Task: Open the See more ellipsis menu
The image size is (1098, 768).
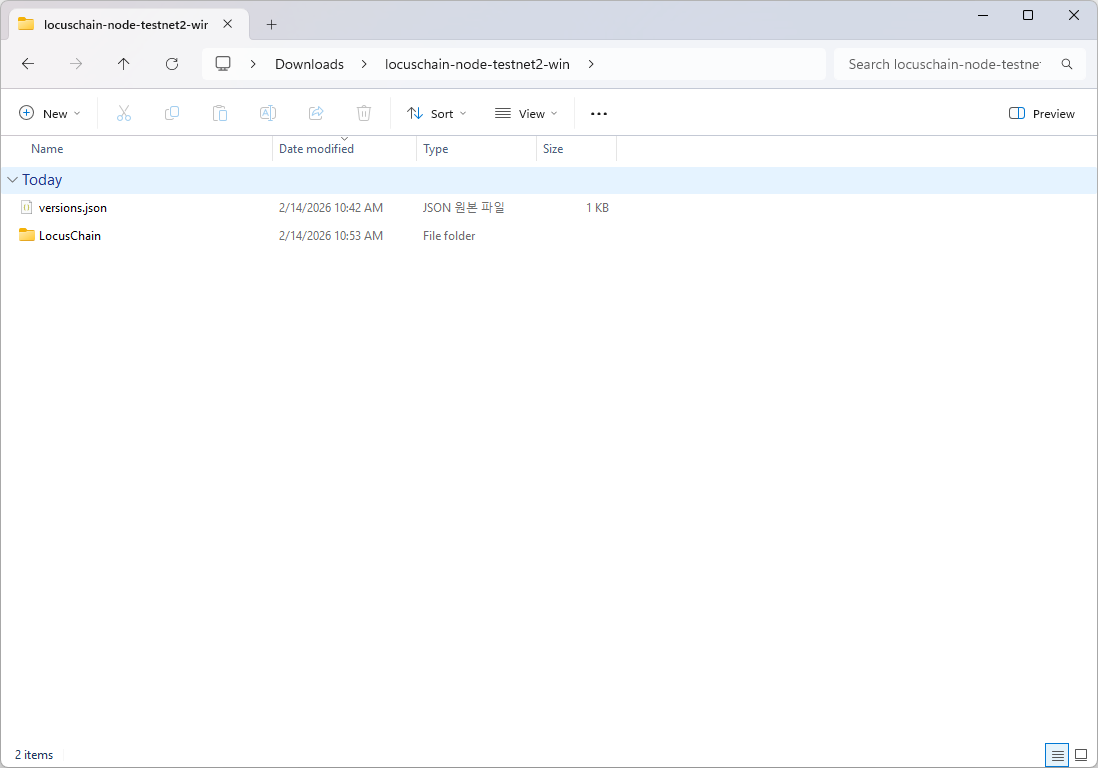Action: (599, 114)
